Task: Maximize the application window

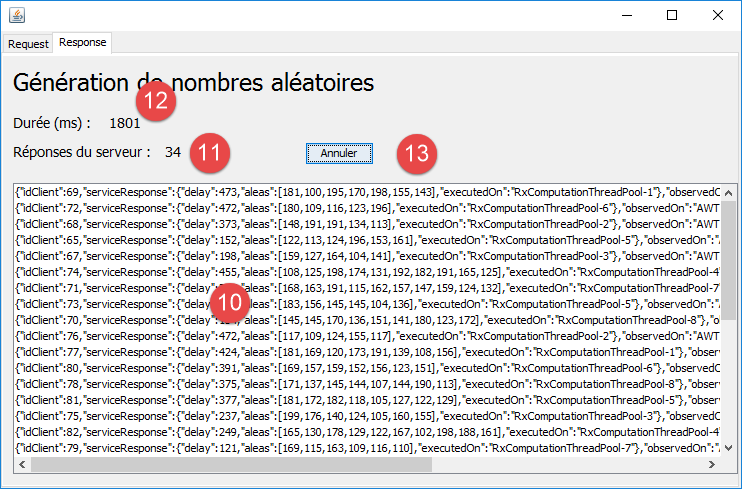Action: coord(672,15)
